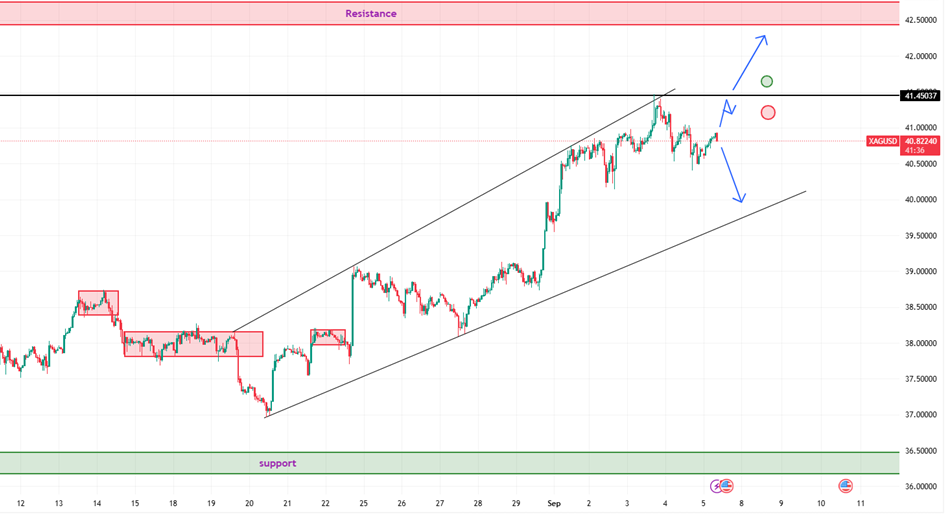Click date label 19 on time axis
The image size is (950, 520).
211,503
